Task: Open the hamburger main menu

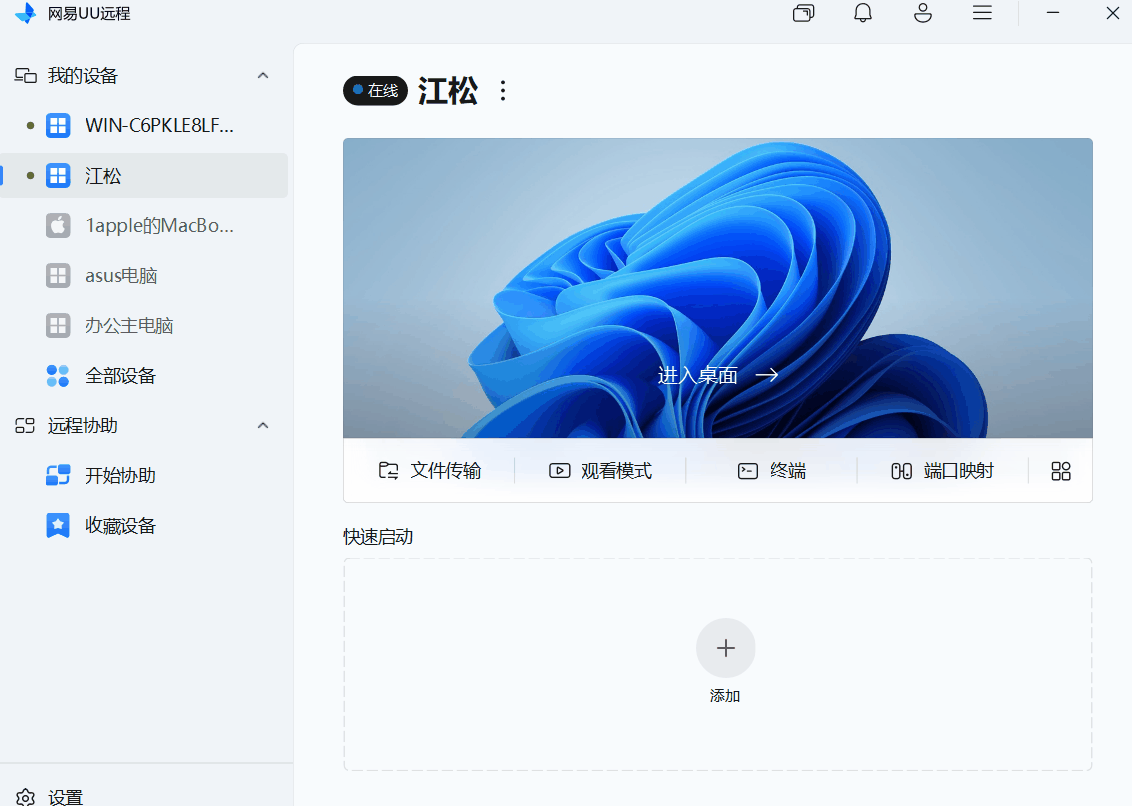Action: coord(982,12)
